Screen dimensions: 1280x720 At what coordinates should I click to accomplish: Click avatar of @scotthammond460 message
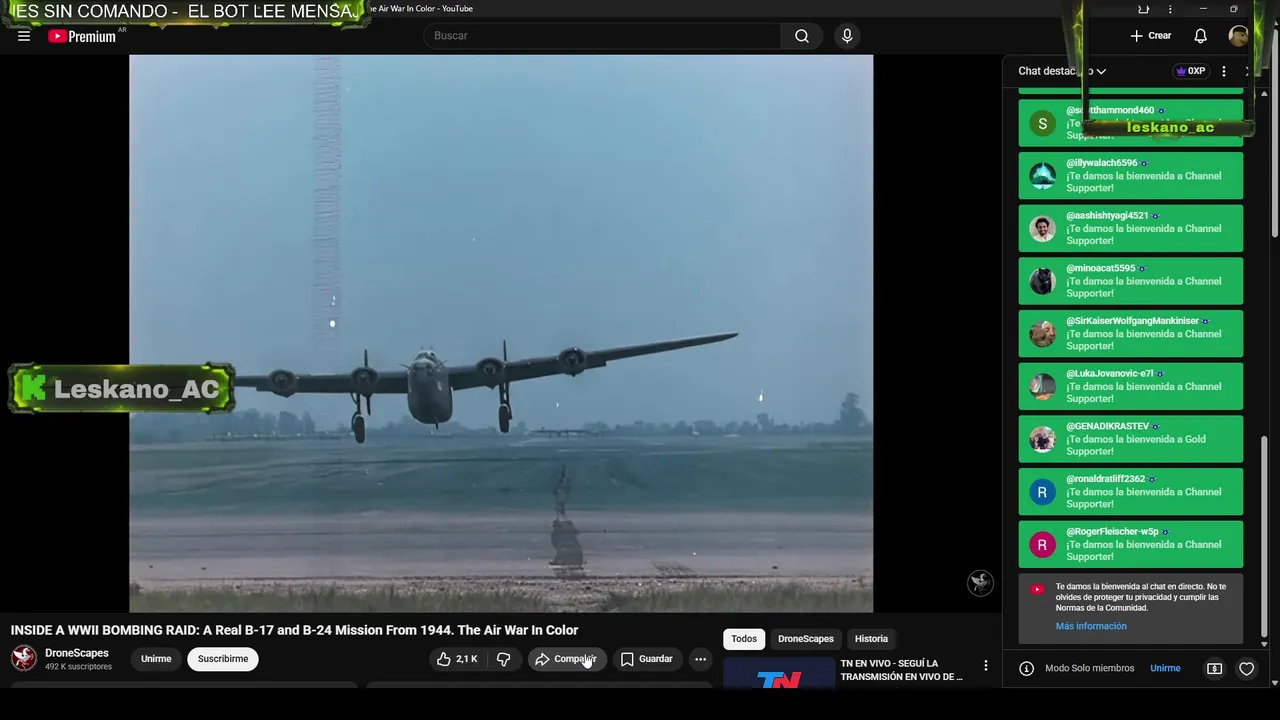pyautogui.click(x=1042, y=124)
